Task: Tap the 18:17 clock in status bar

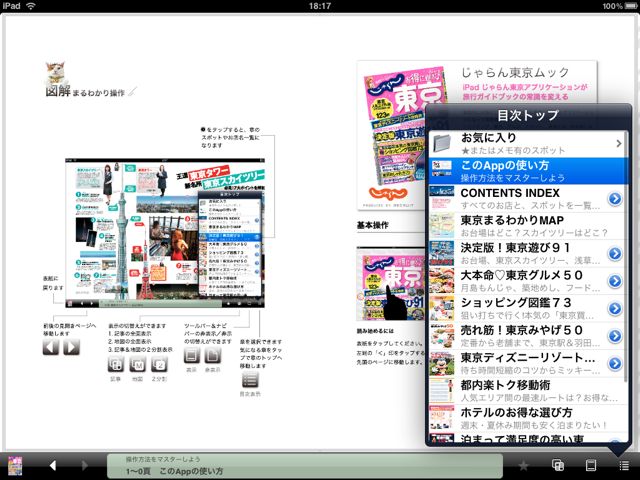Action: (320, 6)
